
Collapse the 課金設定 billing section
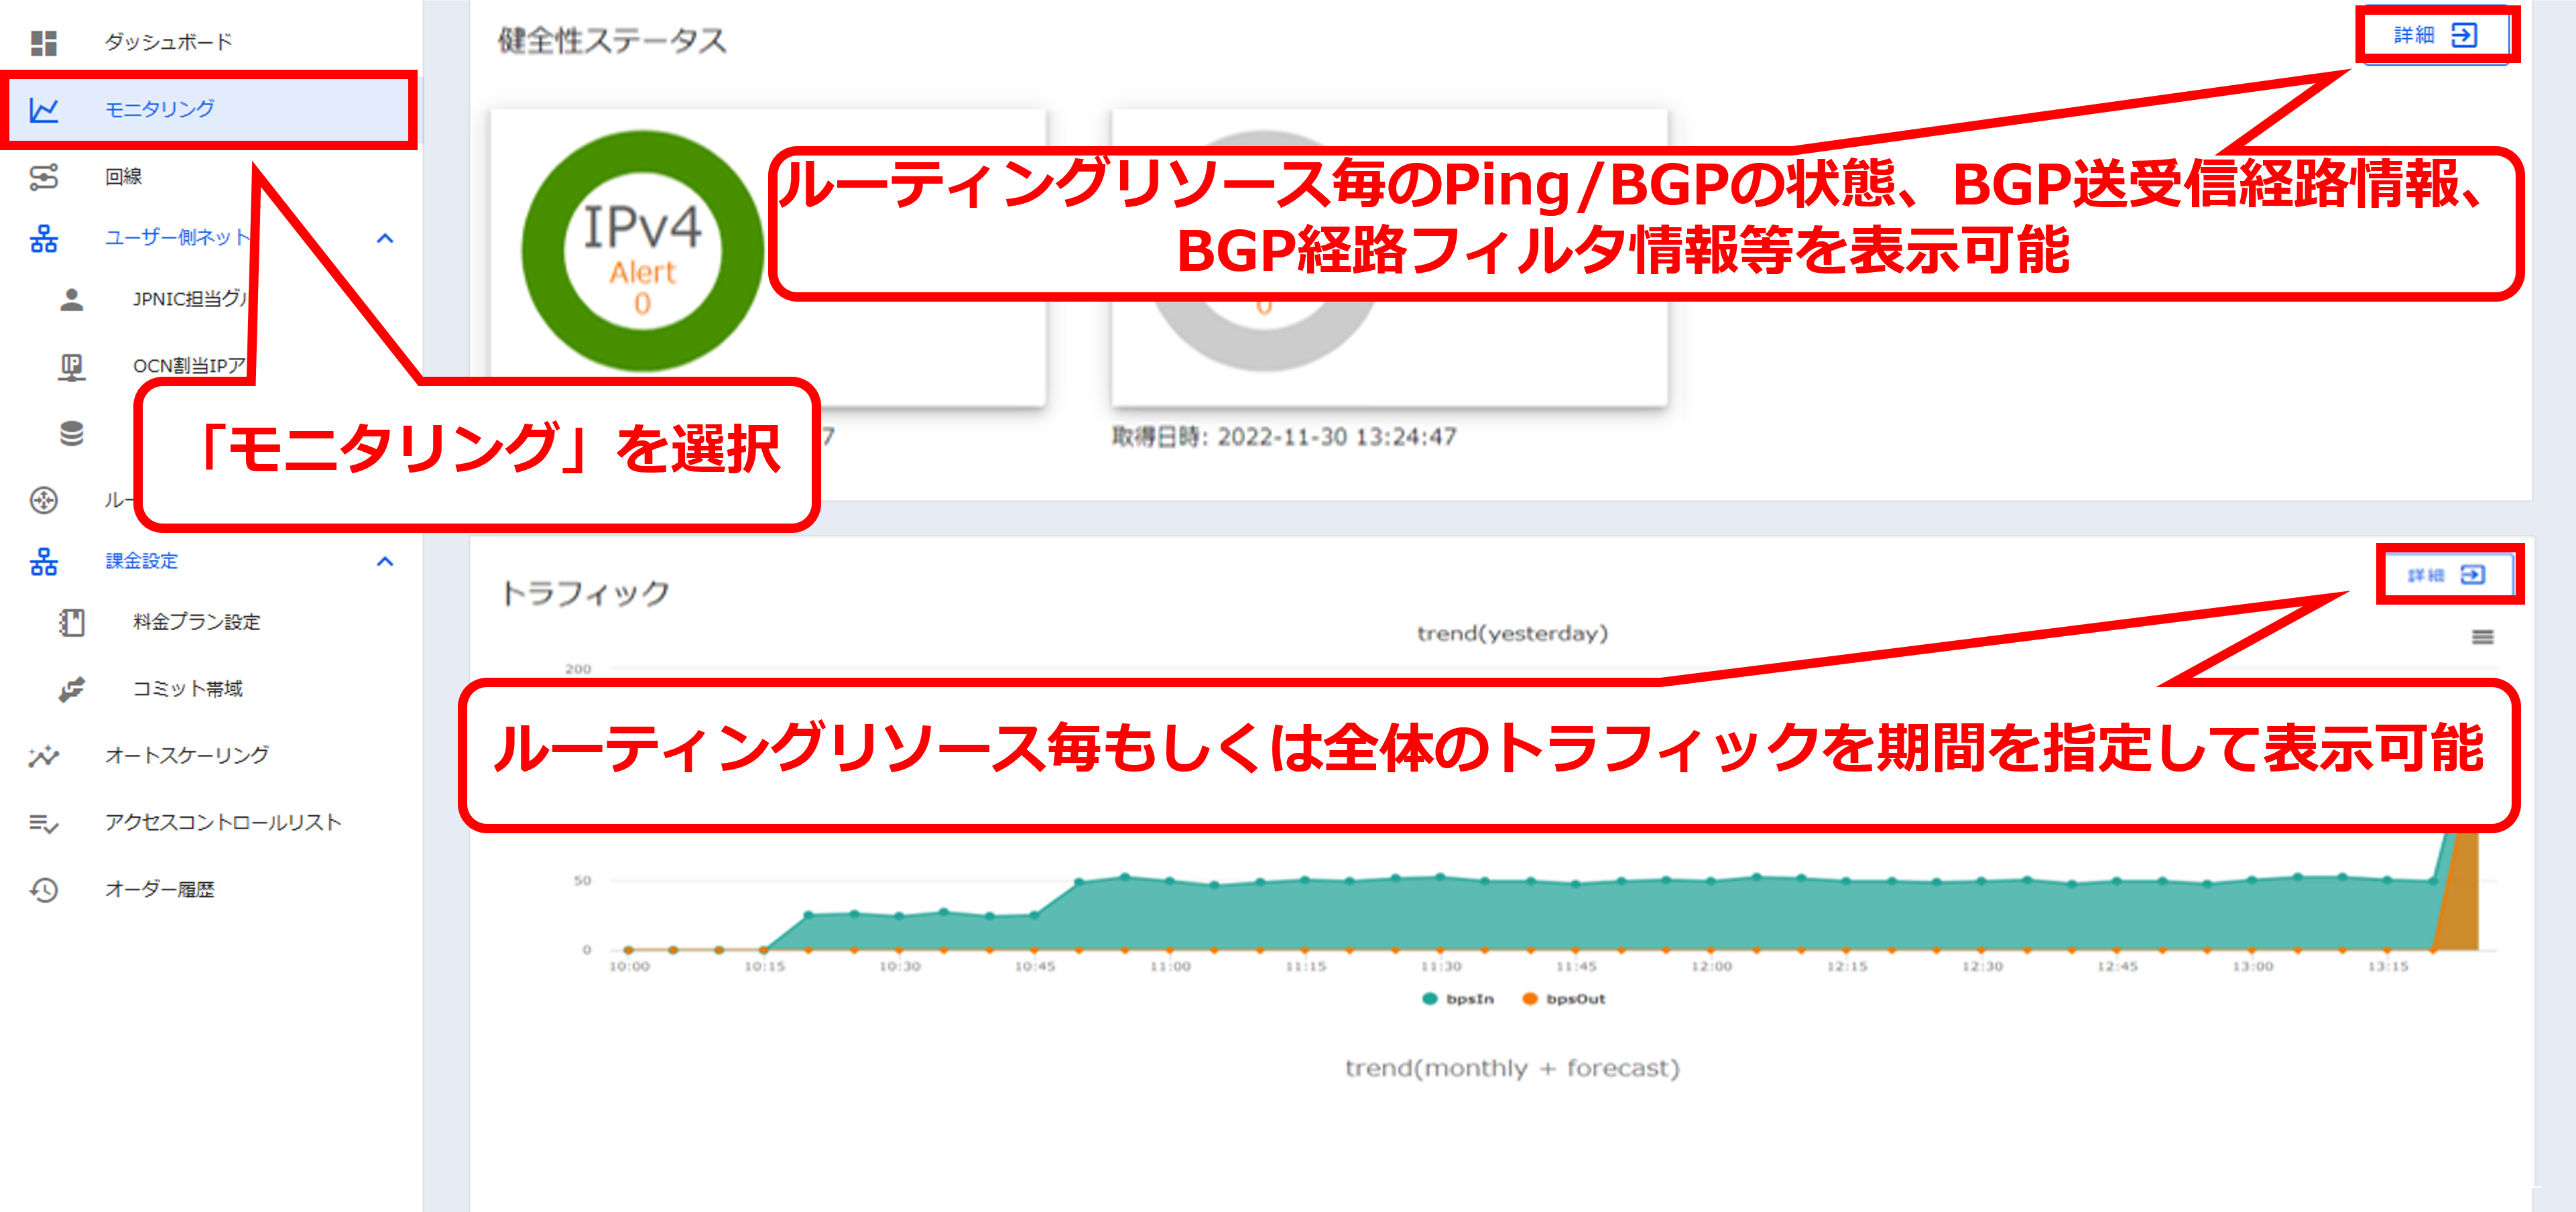(385, 561)
